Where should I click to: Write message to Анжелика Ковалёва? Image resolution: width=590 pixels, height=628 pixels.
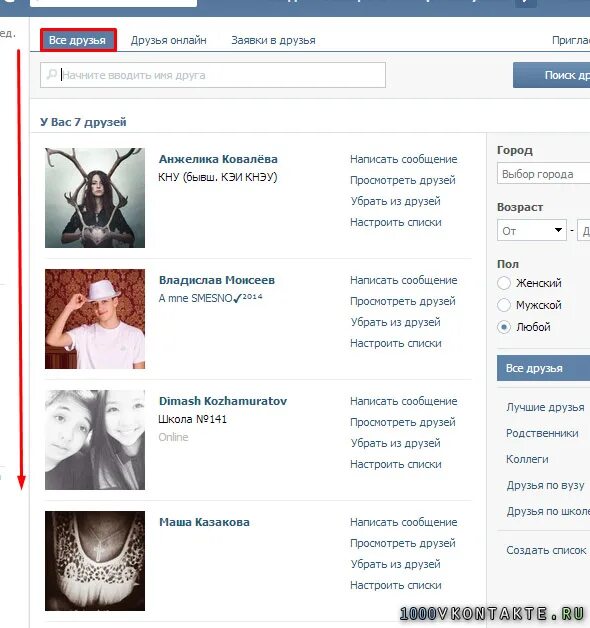(403, 159)
